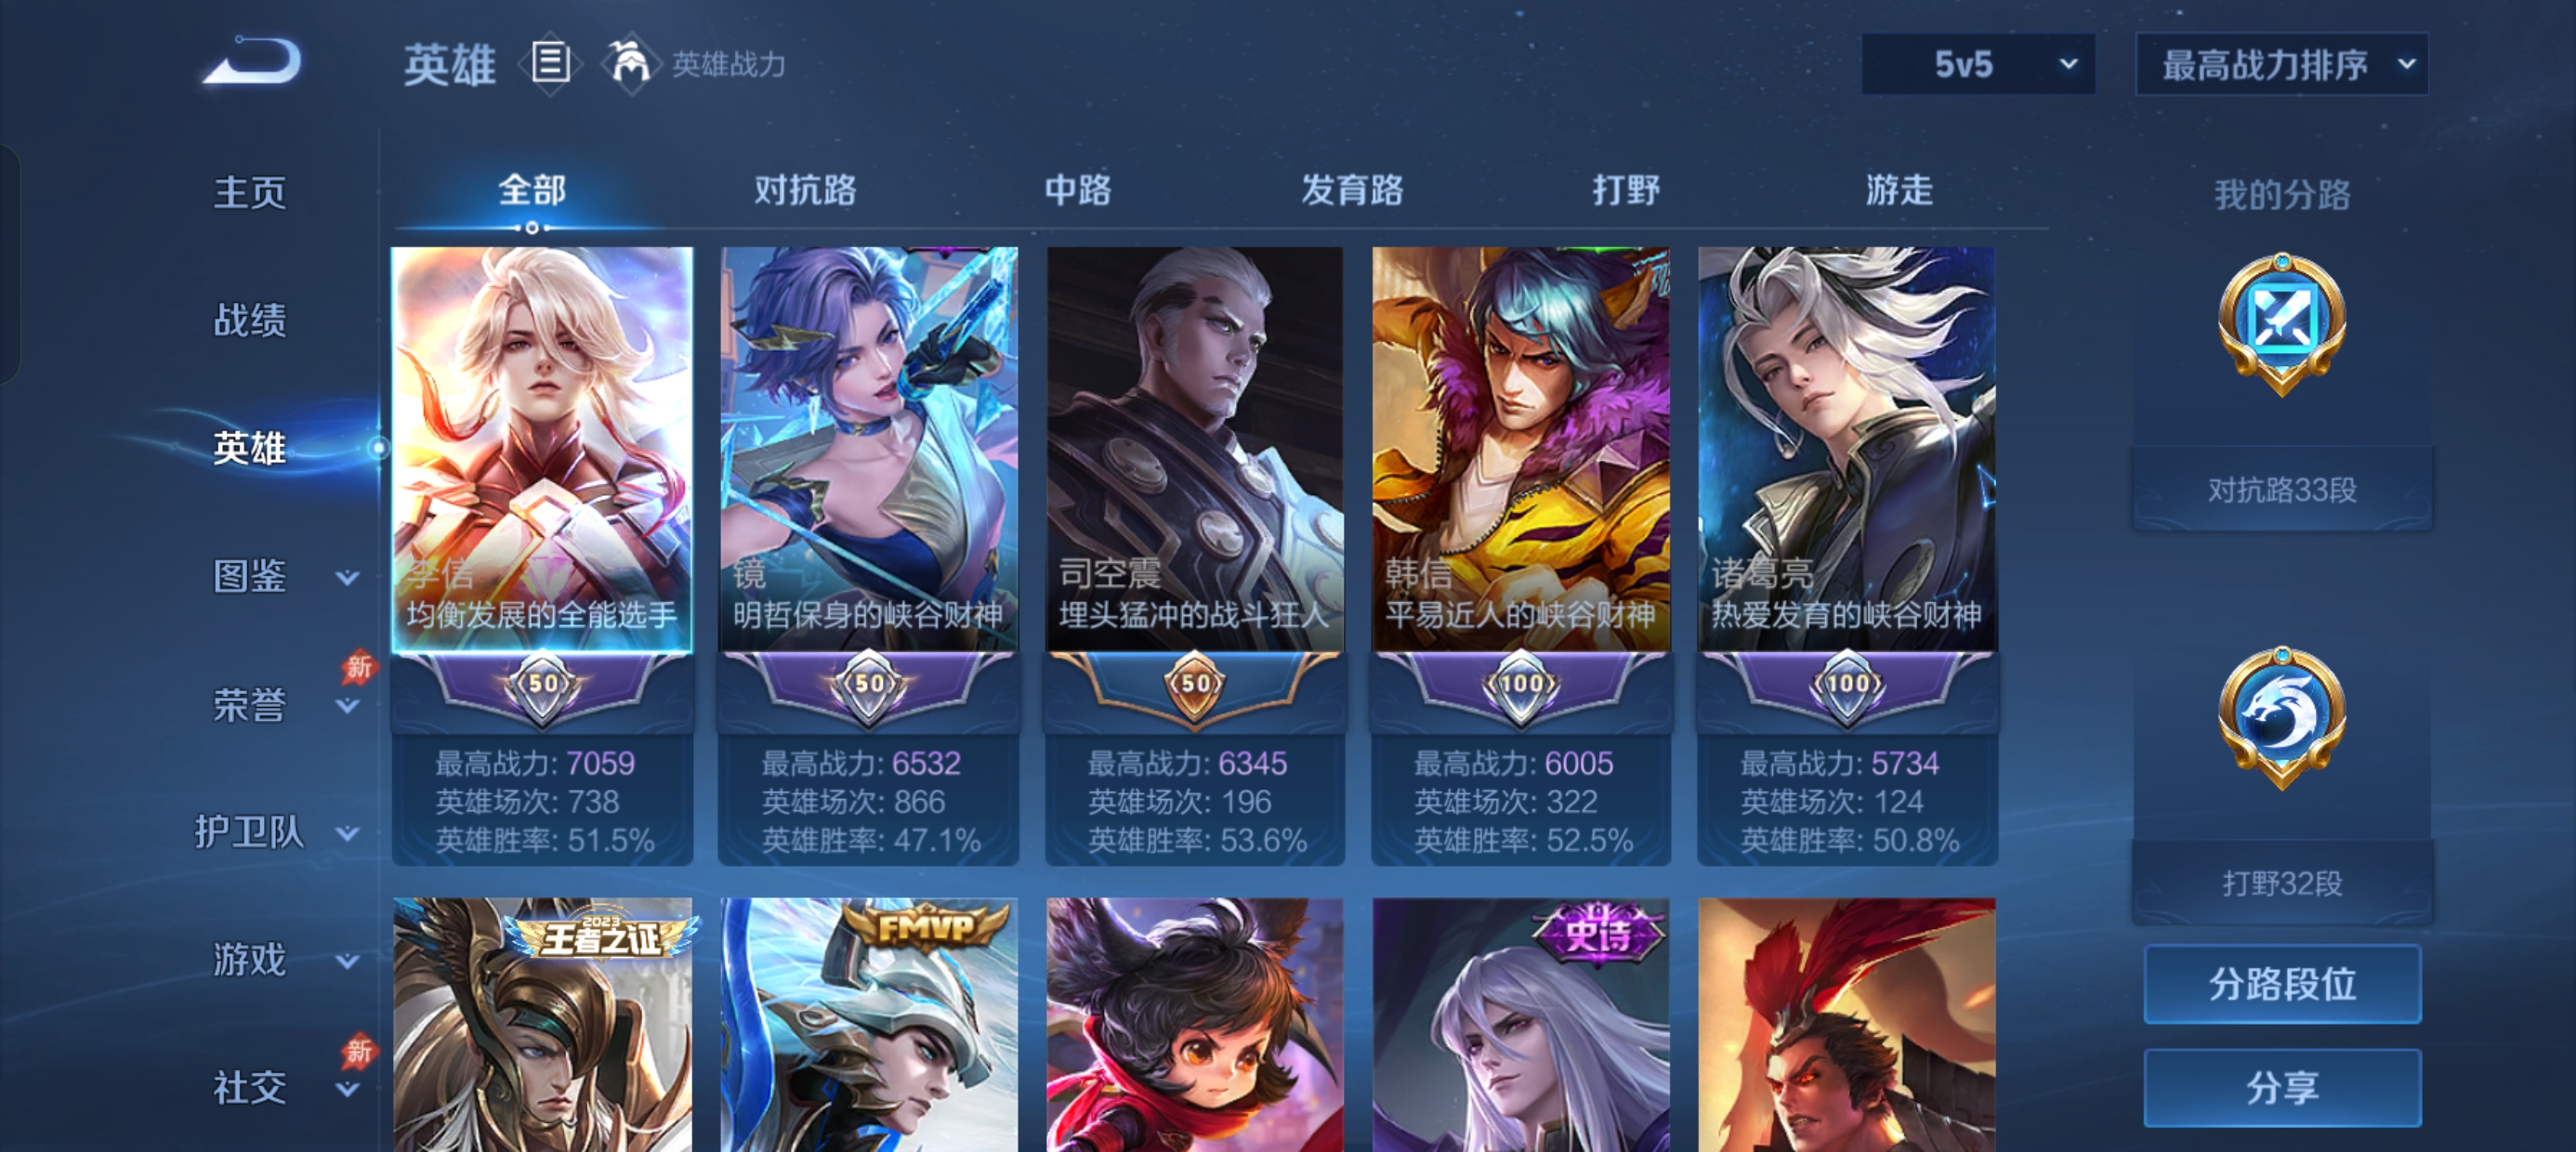Open the 英雄战力 hero power icon

point(629,63)
